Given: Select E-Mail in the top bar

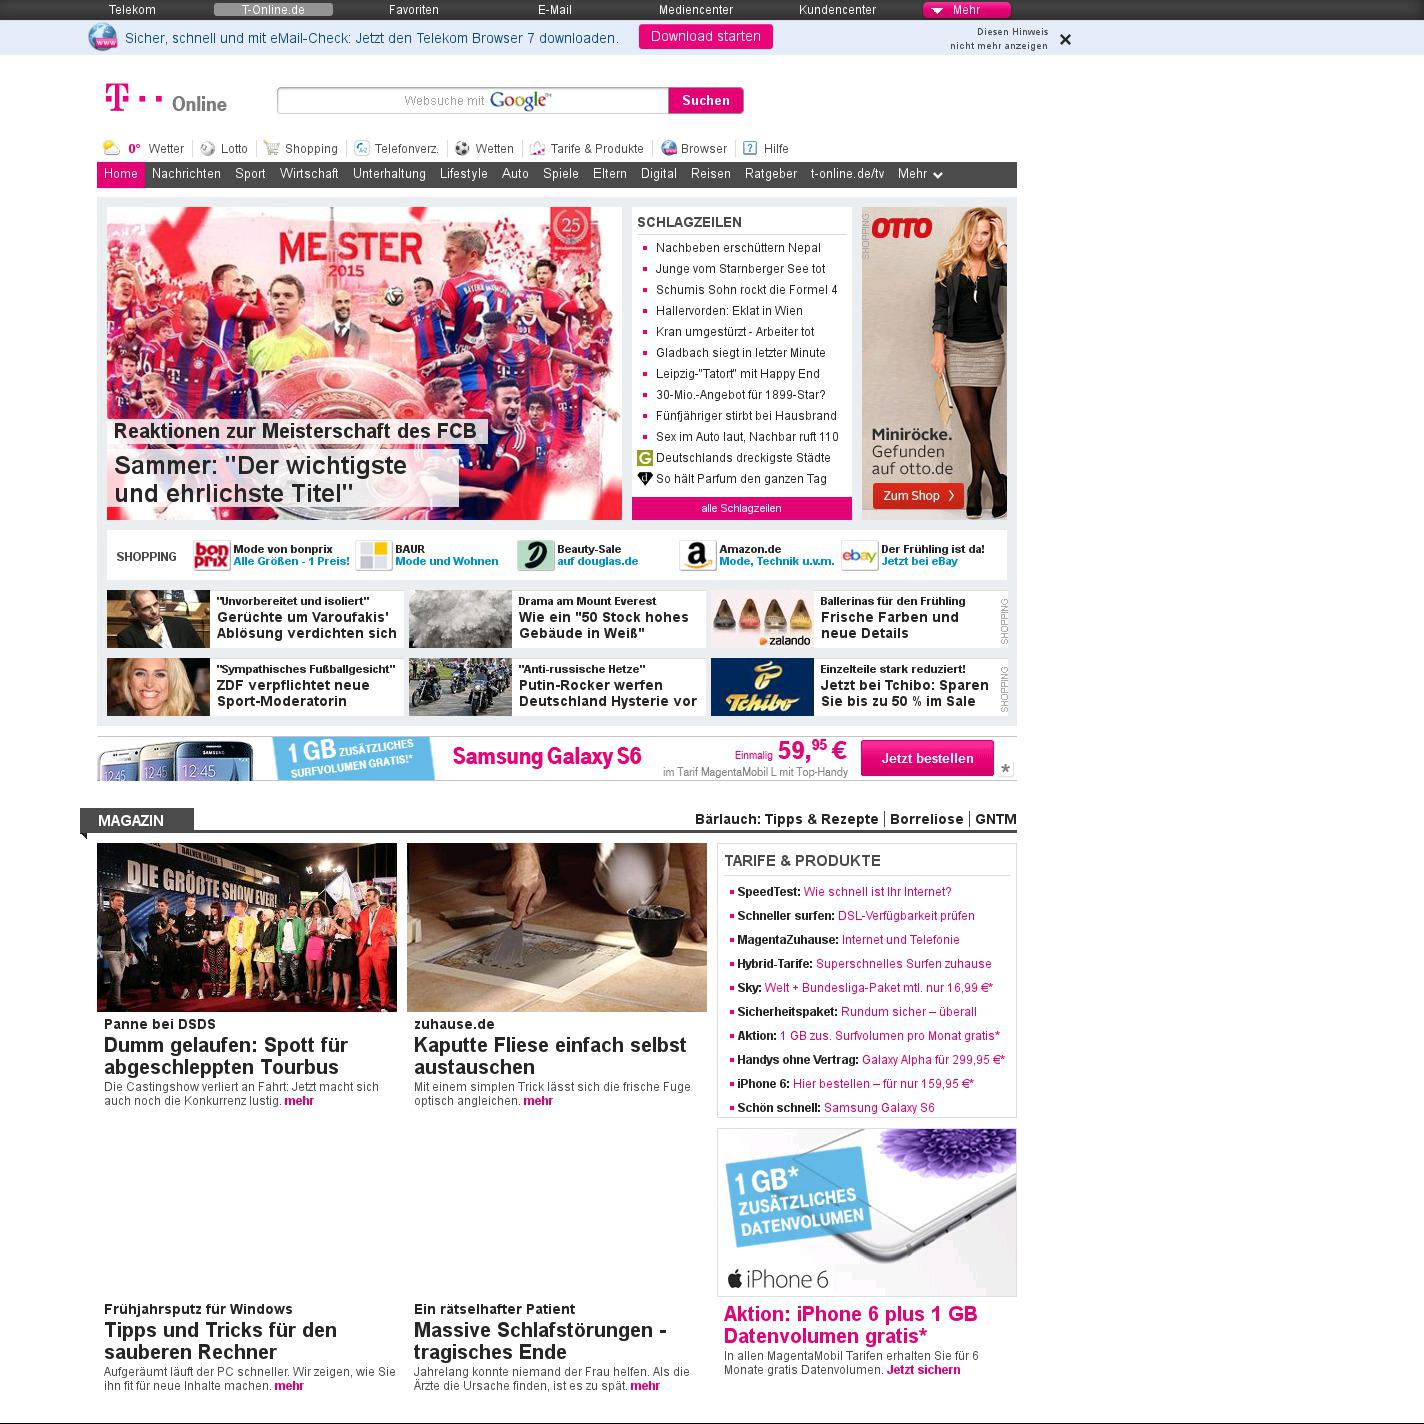Looking at the screenshot, I should pyautogui.click(x=555, y=10).
